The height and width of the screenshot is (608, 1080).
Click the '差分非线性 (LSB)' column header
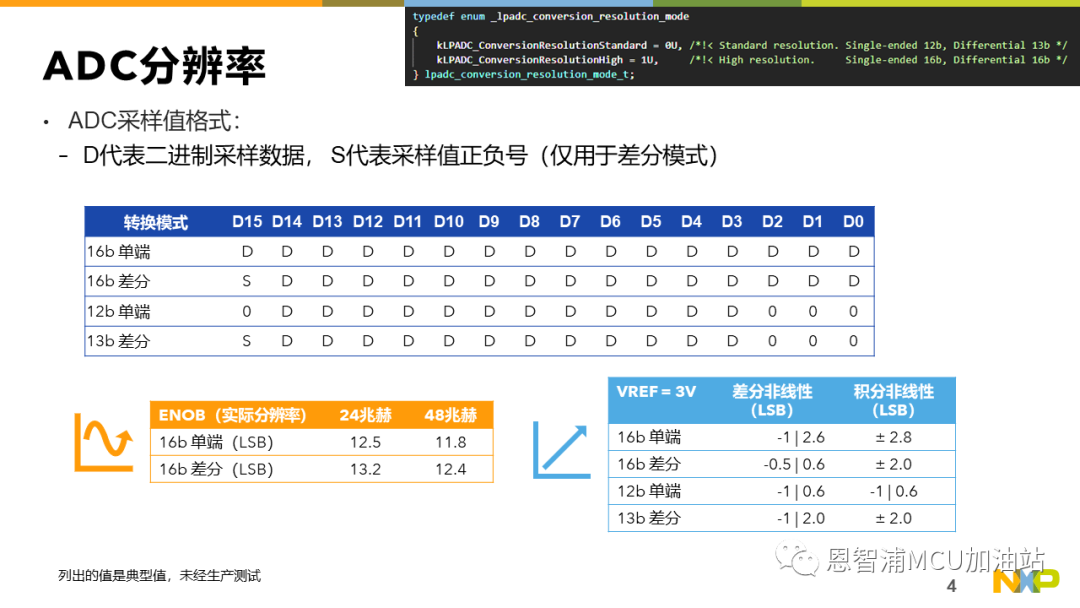[x=772, y=401]
